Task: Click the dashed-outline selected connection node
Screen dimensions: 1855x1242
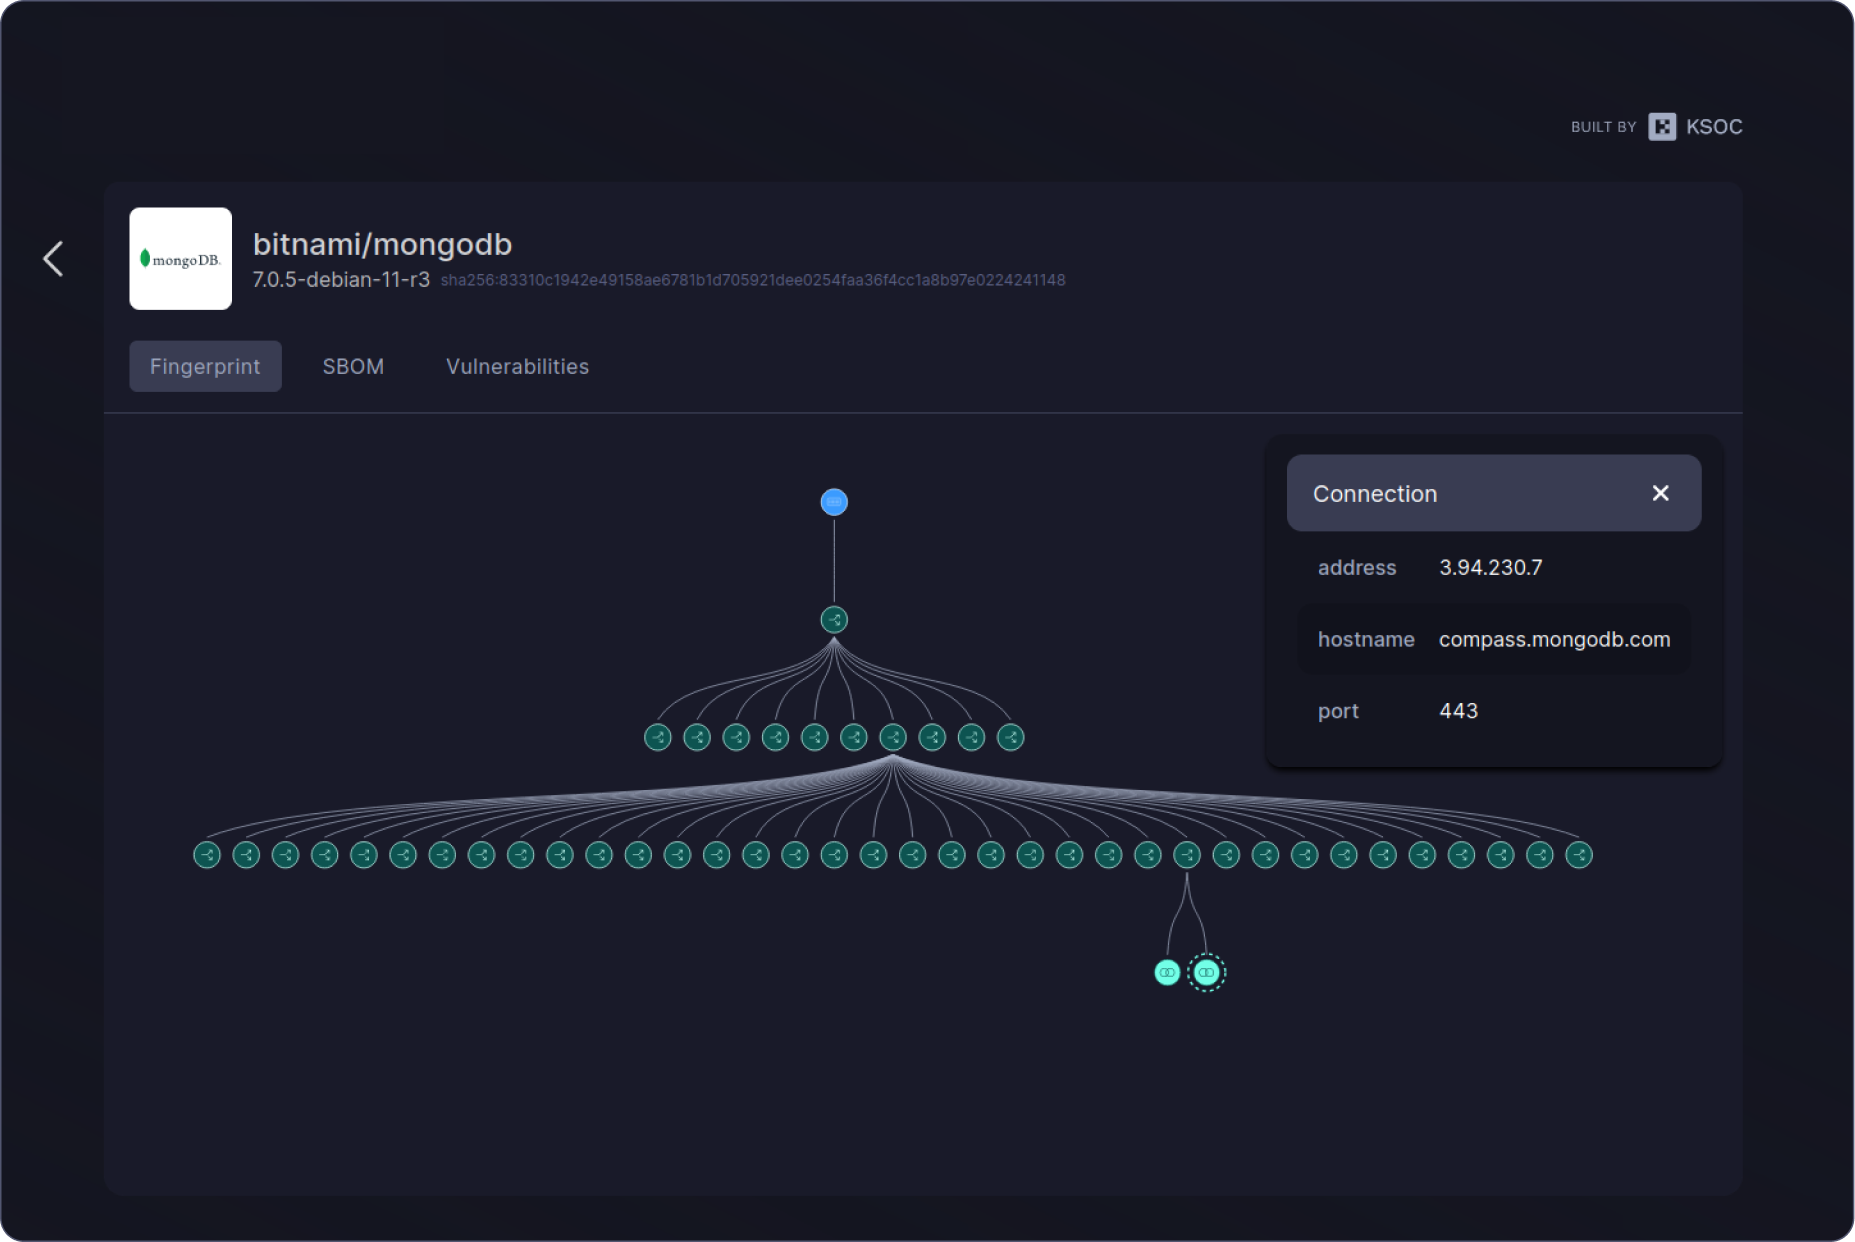Action: coord(1206,972)
